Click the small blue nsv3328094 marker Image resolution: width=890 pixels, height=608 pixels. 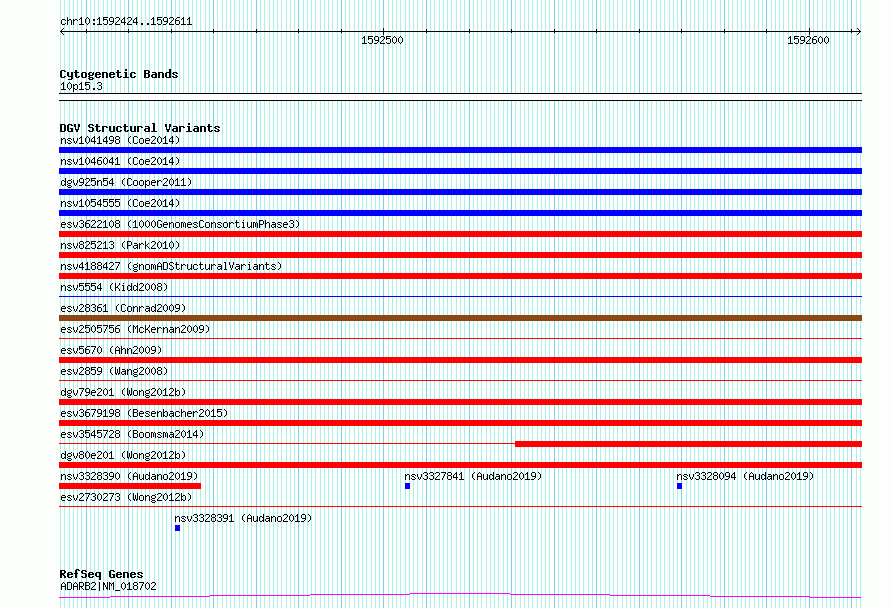(679, 486)
